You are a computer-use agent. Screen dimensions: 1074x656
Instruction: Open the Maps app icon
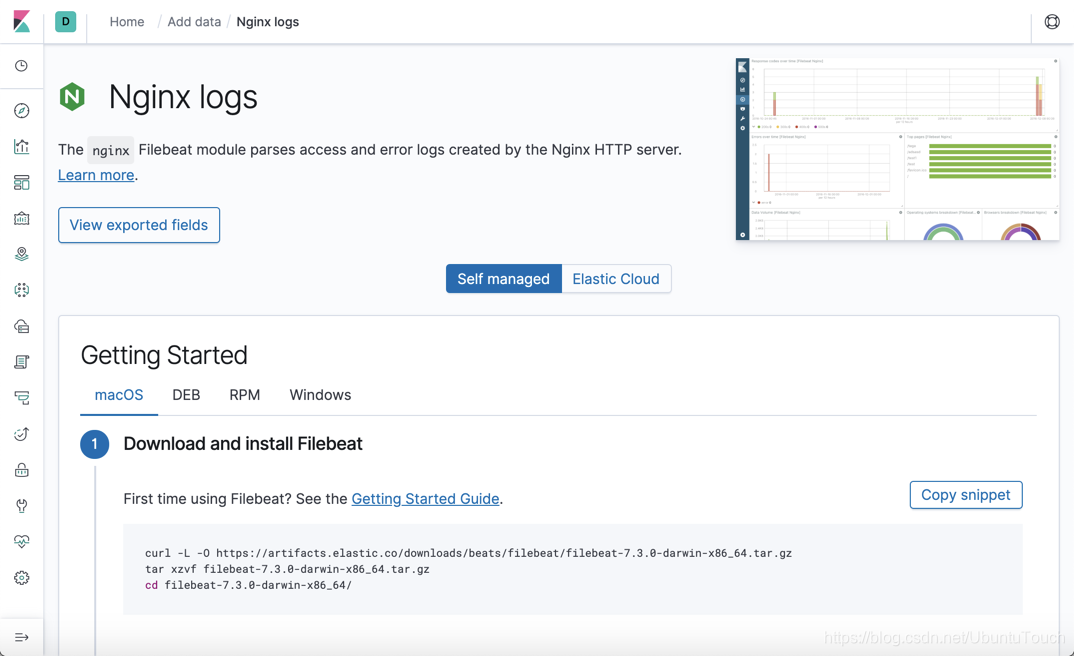tap(22, 253)
